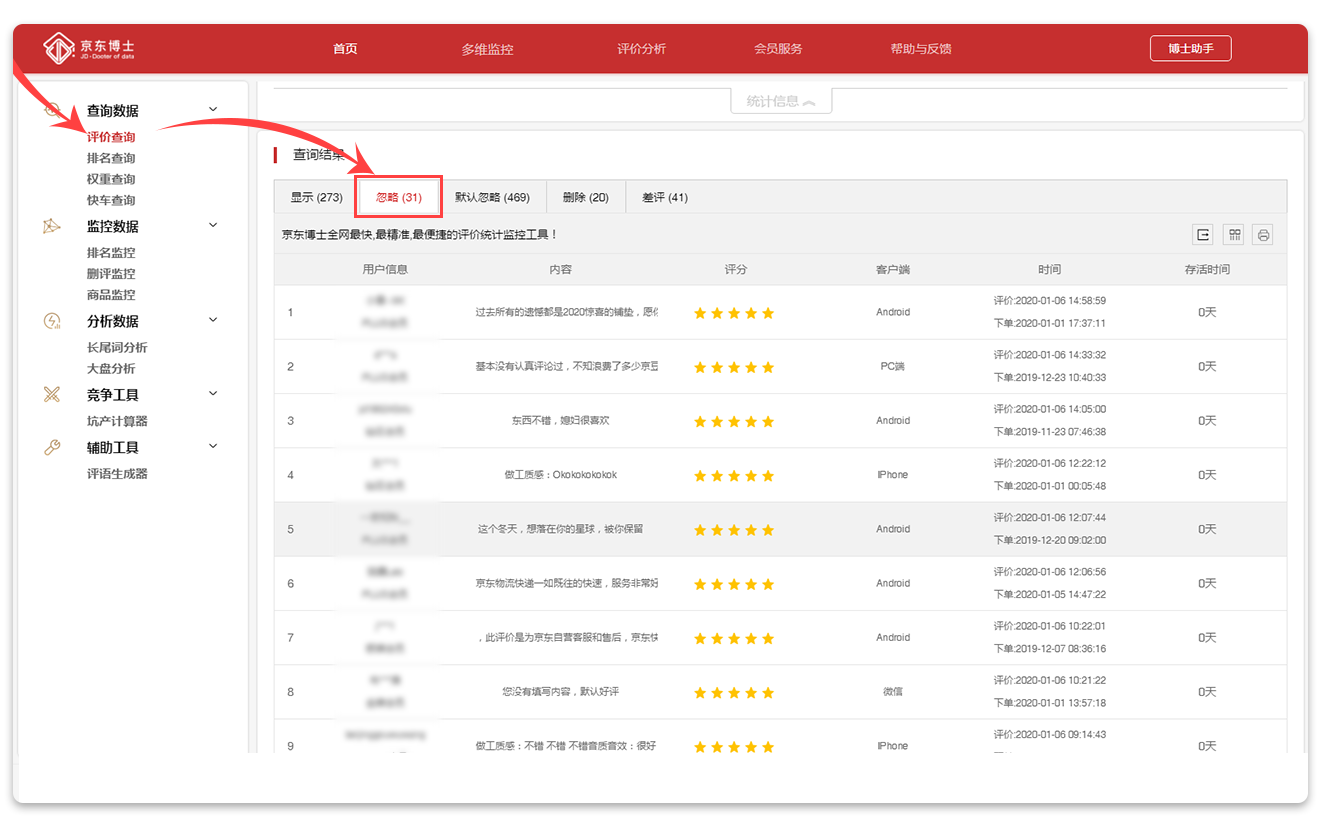
Task: Click the grid layout icon above the table
Action: (1235, 235)
